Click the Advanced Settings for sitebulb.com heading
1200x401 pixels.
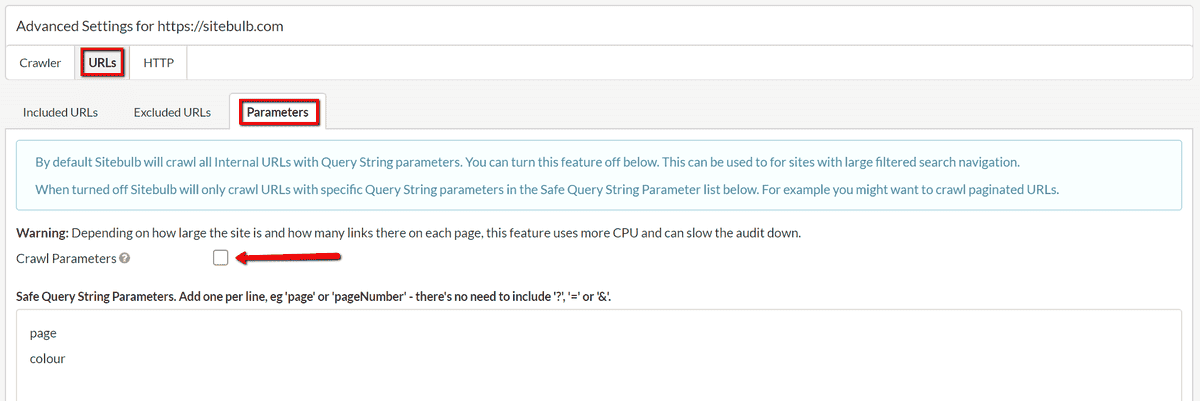tap(150, 26)
